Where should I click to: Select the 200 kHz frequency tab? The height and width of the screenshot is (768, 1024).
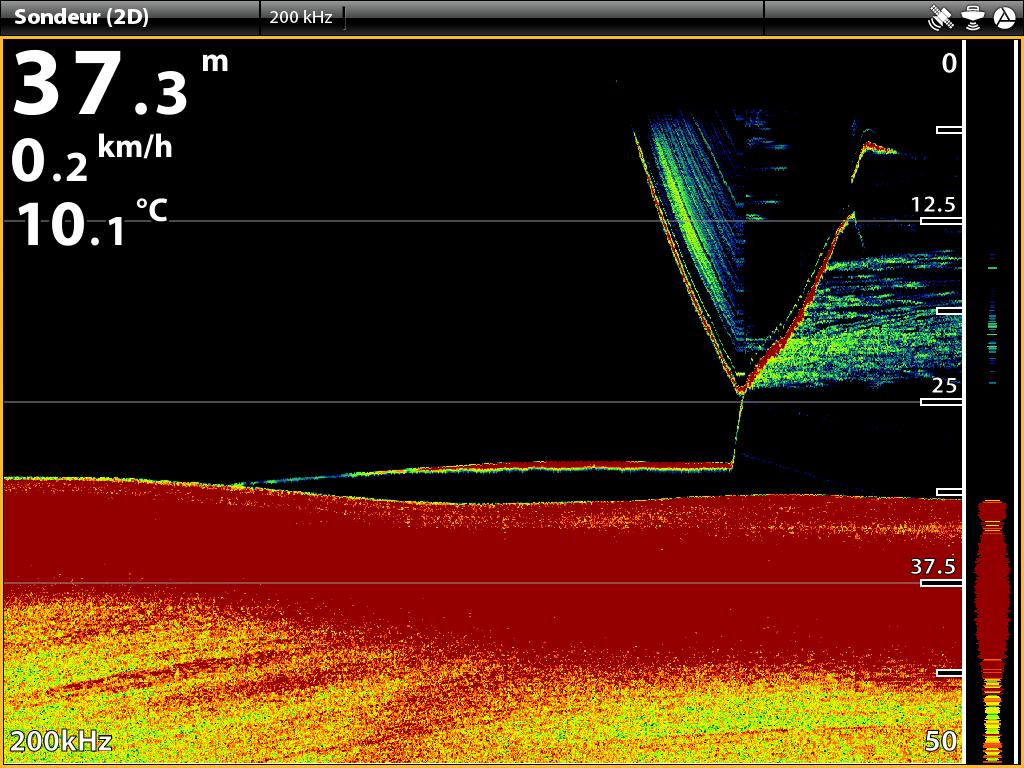pyautogui.click(x=301, y=18)
